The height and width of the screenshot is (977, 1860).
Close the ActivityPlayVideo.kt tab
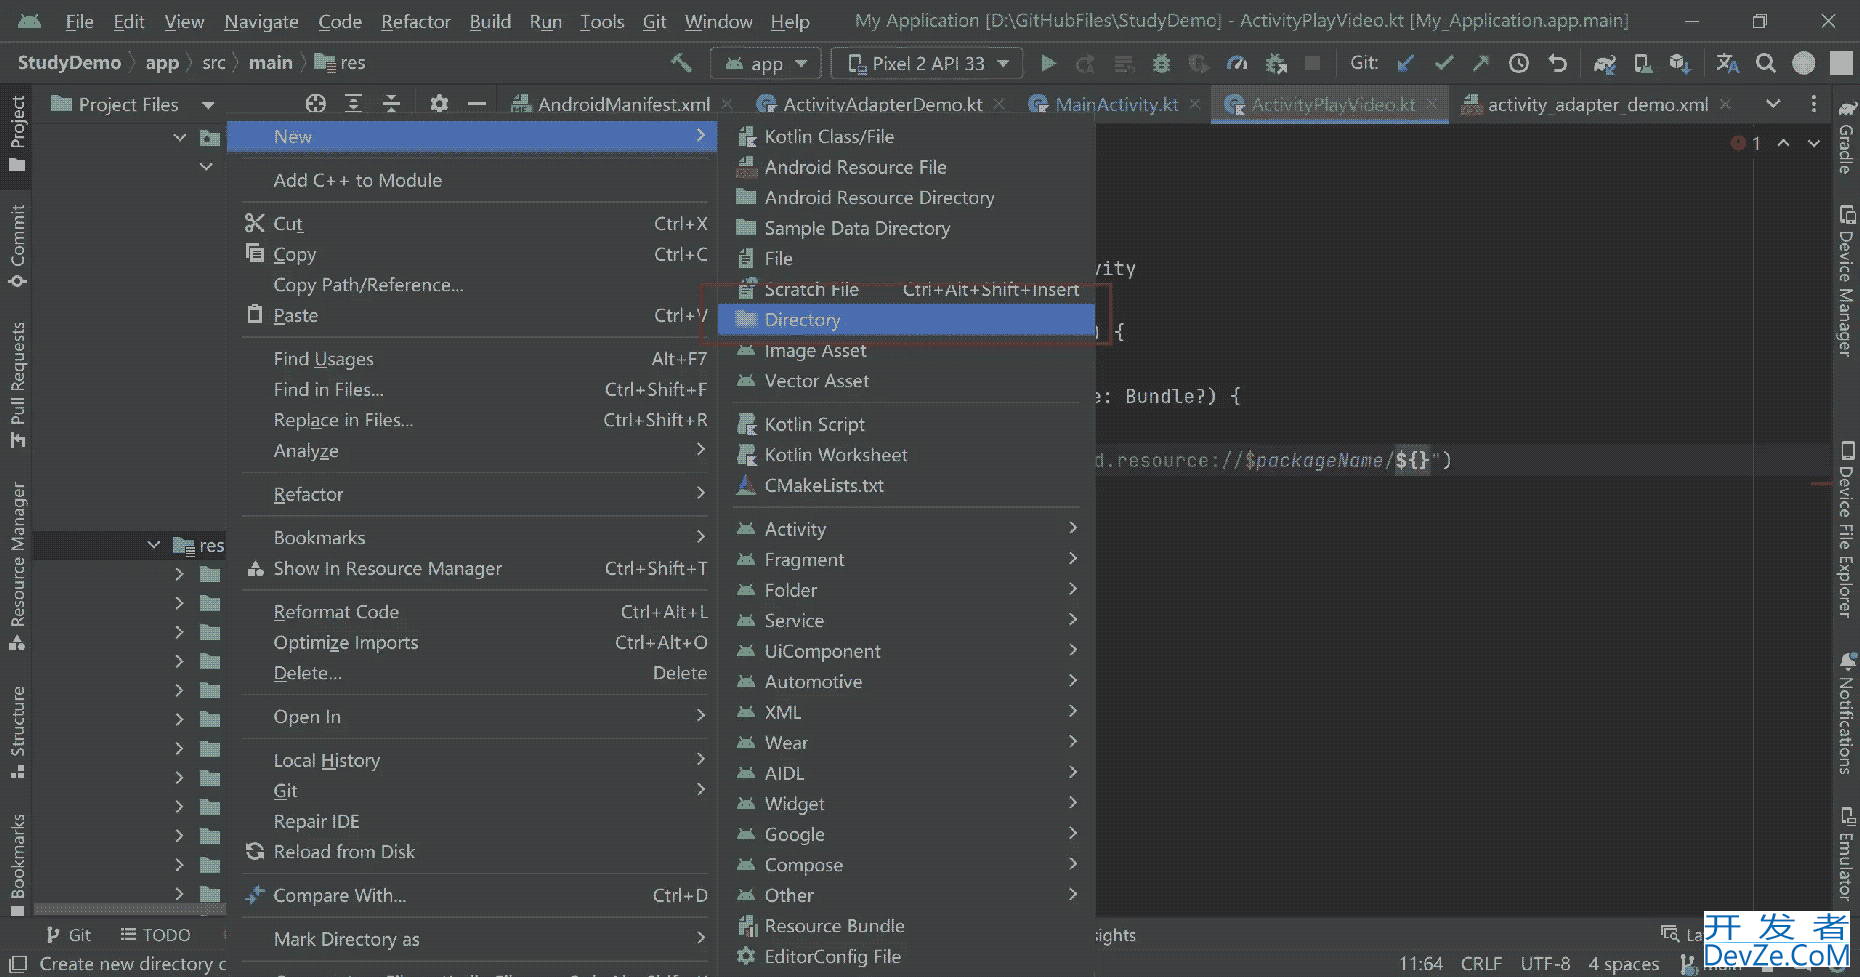click(1431, 104)
